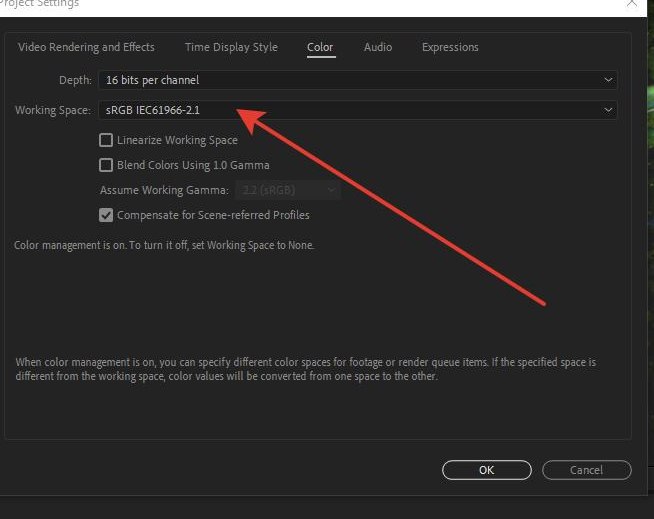Open the Time Display Style tab
The width and height of the screenshot is (654, 519).
tap(231, 47)
